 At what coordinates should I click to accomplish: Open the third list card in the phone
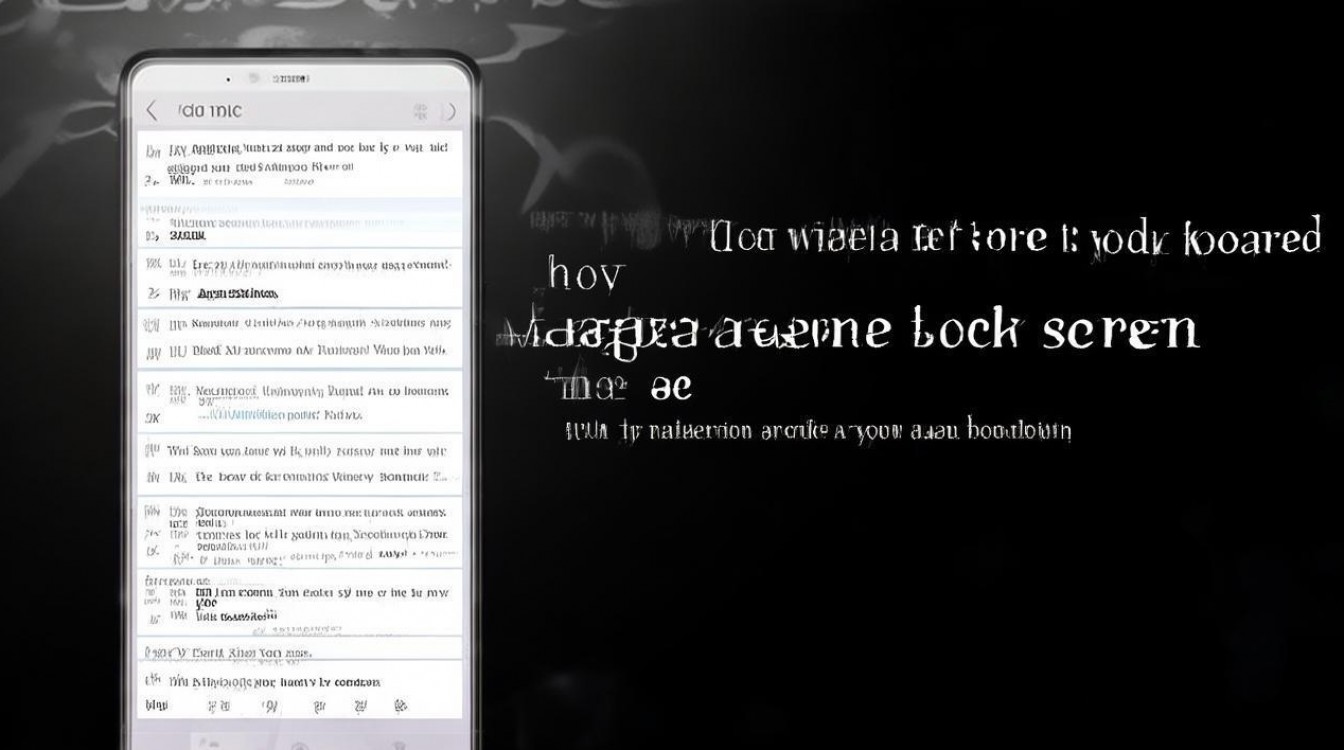(300, 277)
